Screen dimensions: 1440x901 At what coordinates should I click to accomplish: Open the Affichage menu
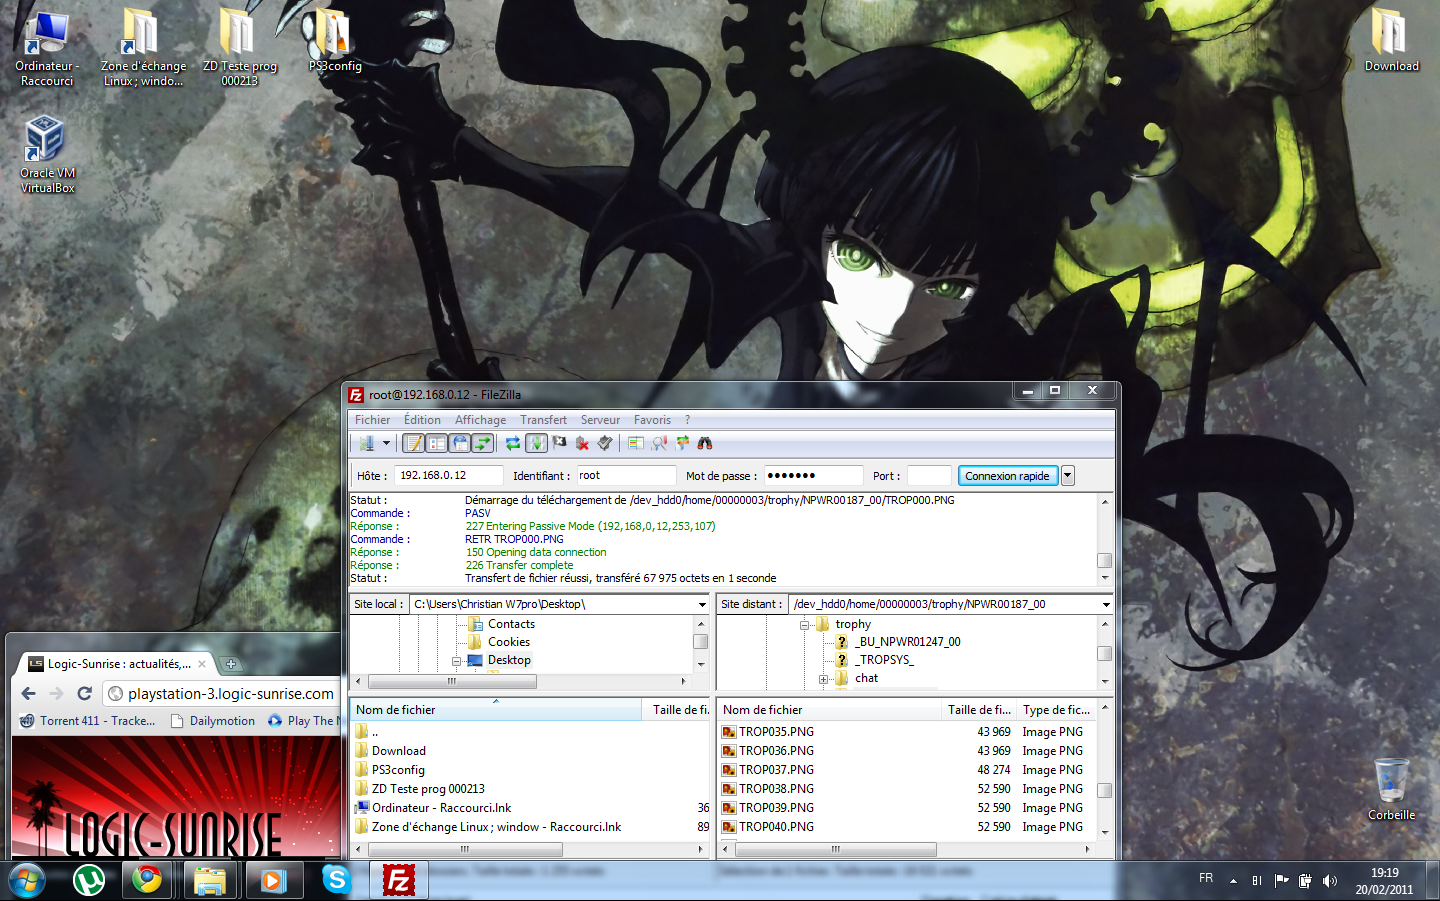(480, 420)
